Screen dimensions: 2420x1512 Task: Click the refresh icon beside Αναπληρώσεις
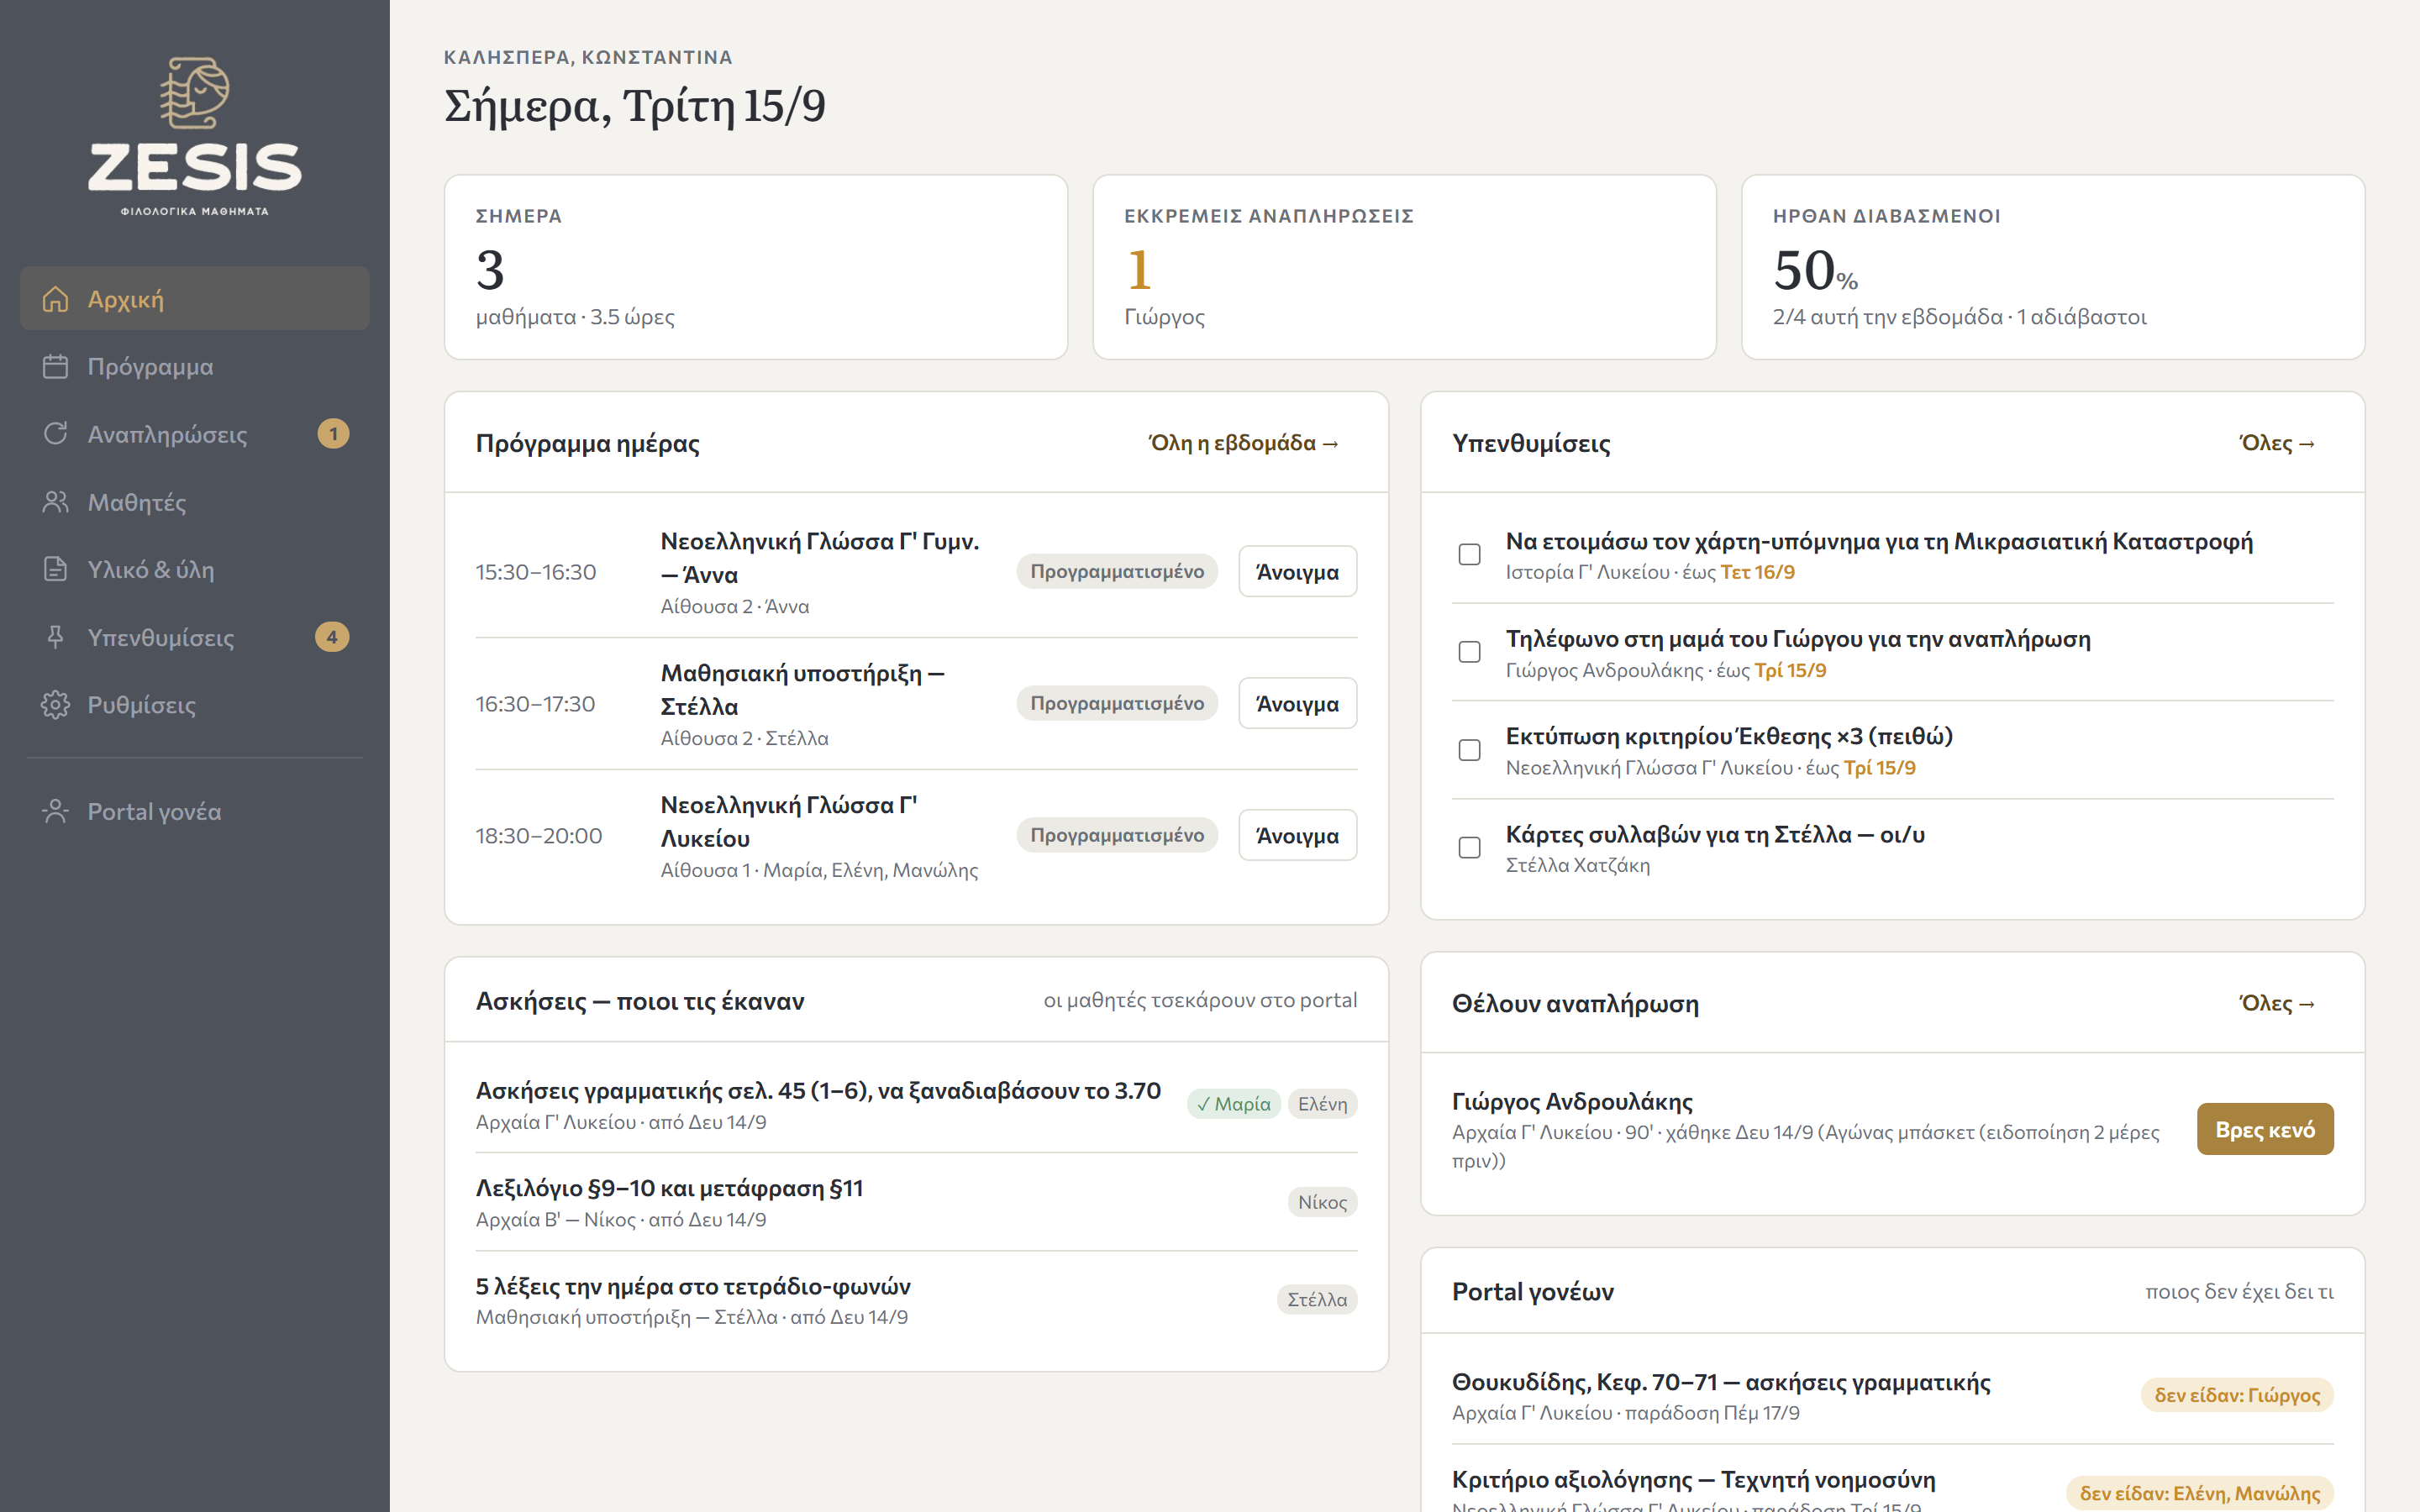pyautogui.click(x=56, y=434)
